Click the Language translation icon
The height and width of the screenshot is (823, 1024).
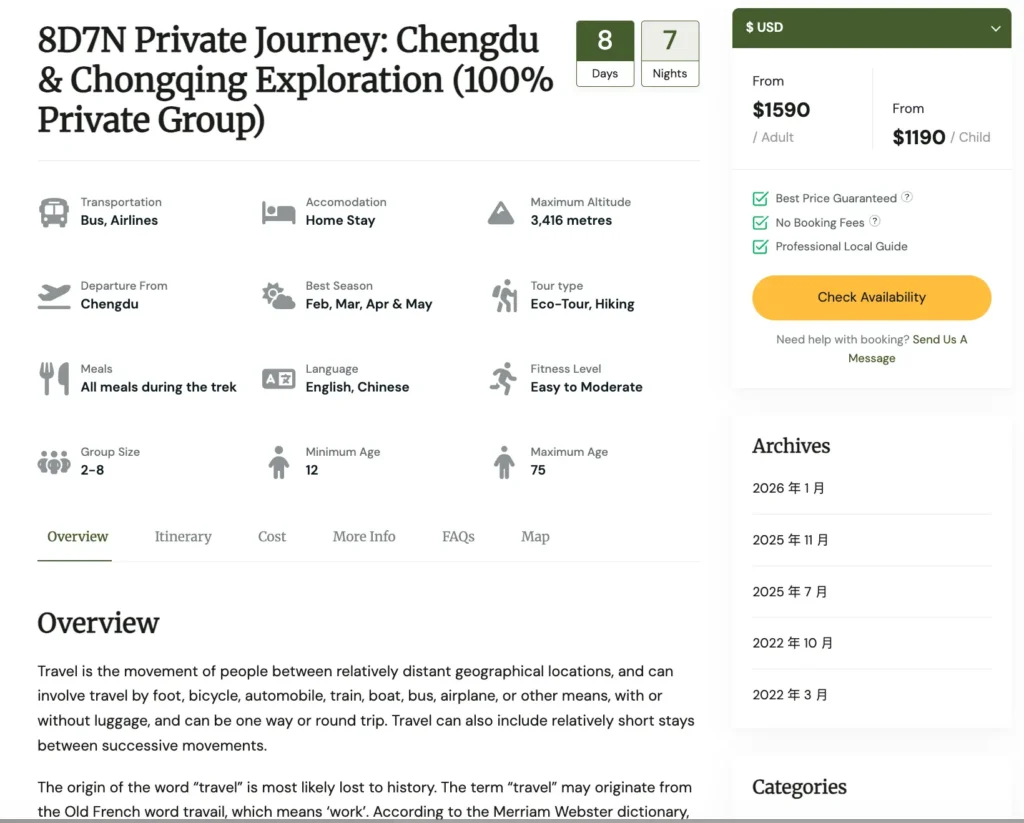point(278,378)
